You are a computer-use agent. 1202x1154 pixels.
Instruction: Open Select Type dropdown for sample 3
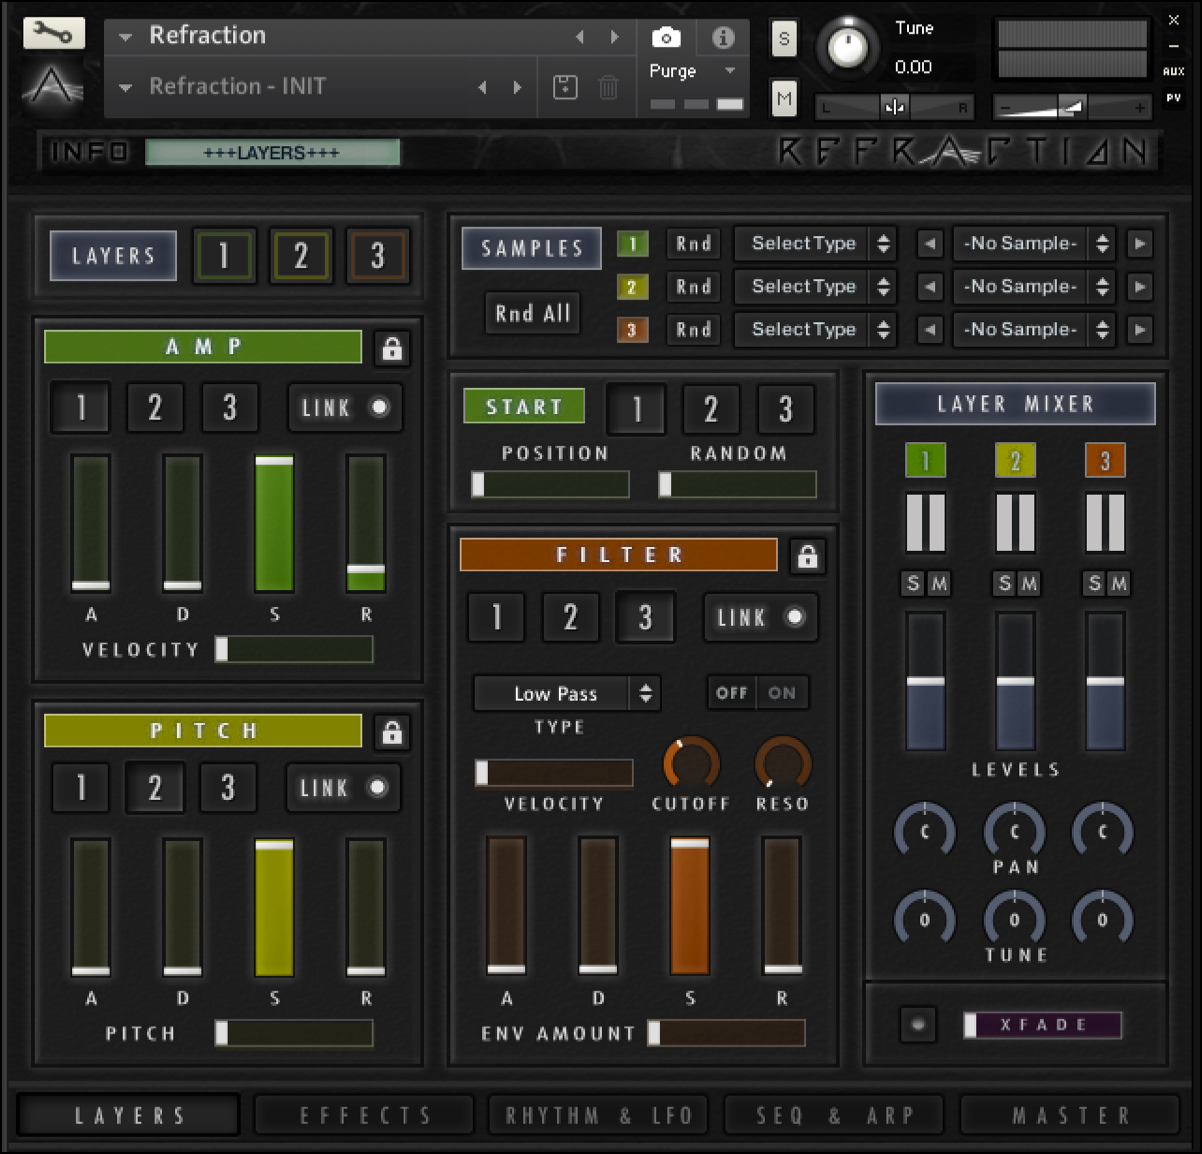[815, 330]
